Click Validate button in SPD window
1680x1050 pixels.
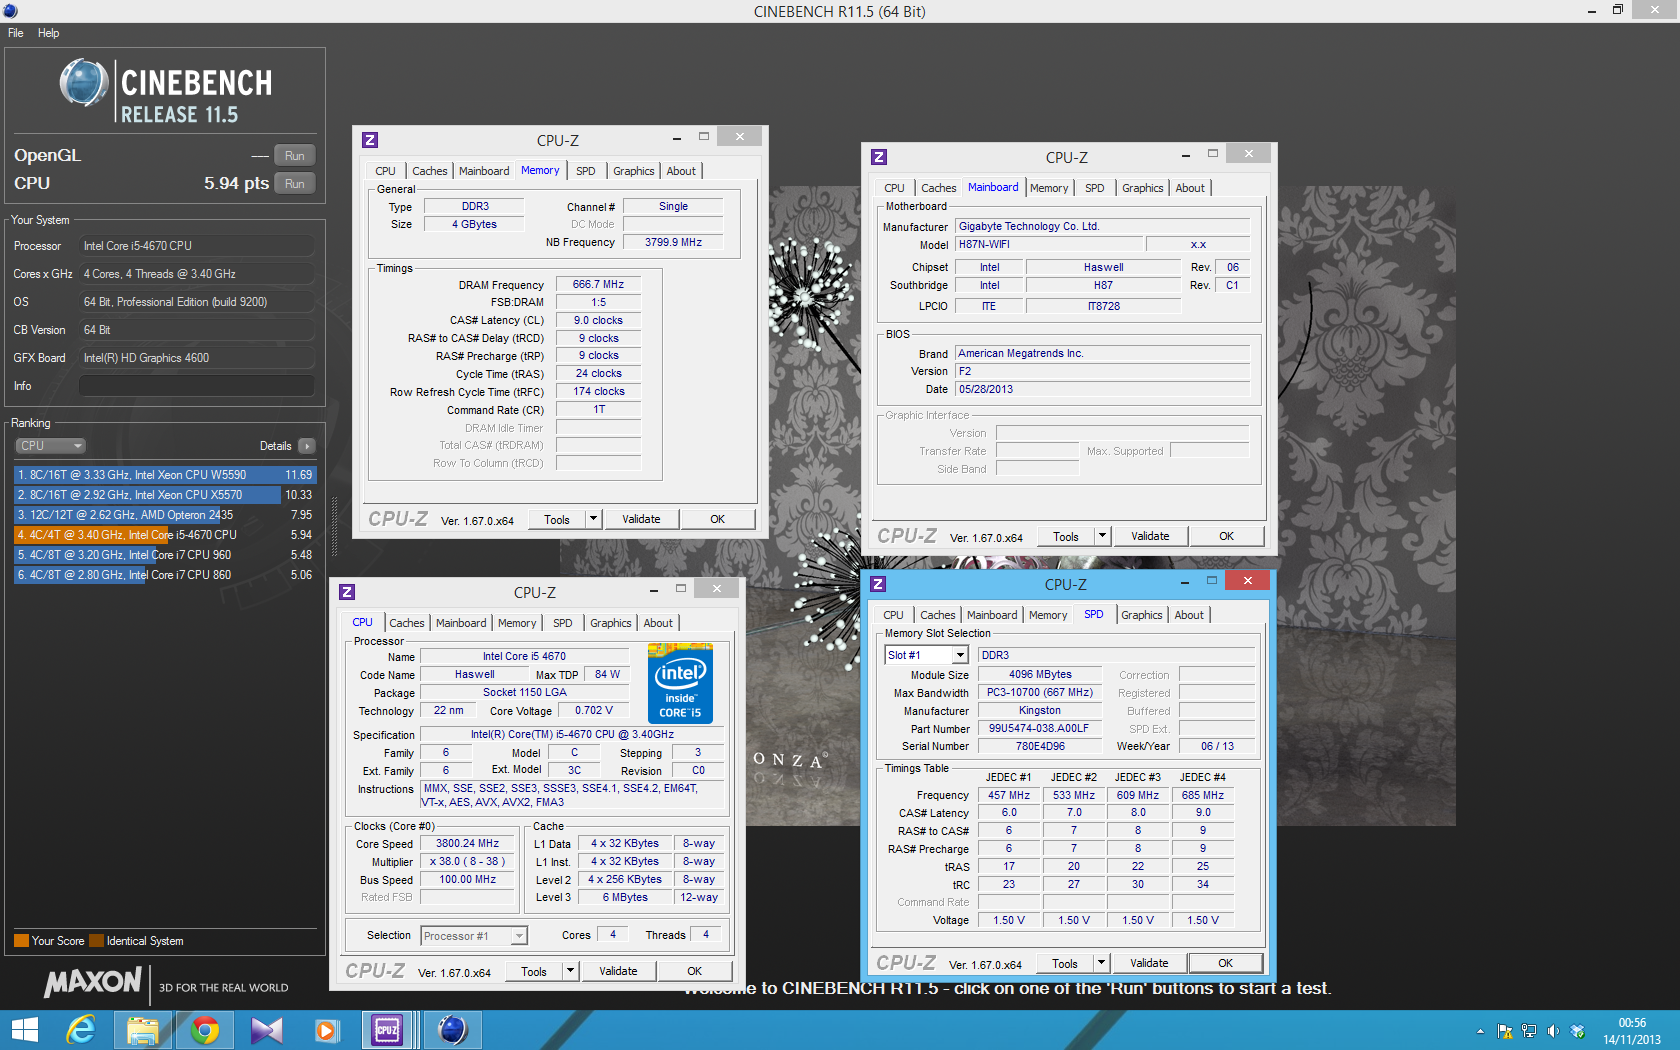1149,963
